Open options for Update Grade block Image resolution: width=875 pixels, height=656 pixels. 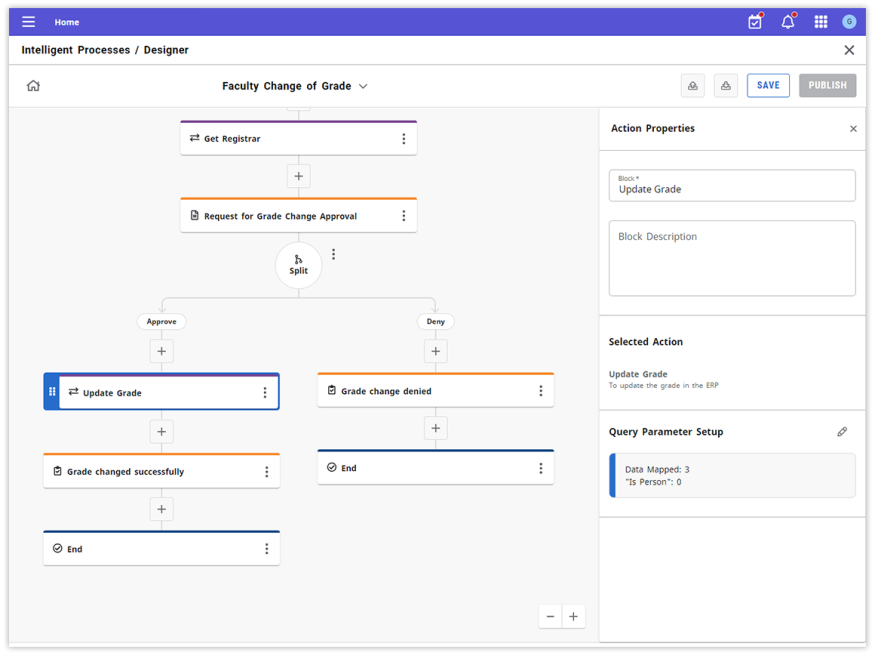[265, 393]
